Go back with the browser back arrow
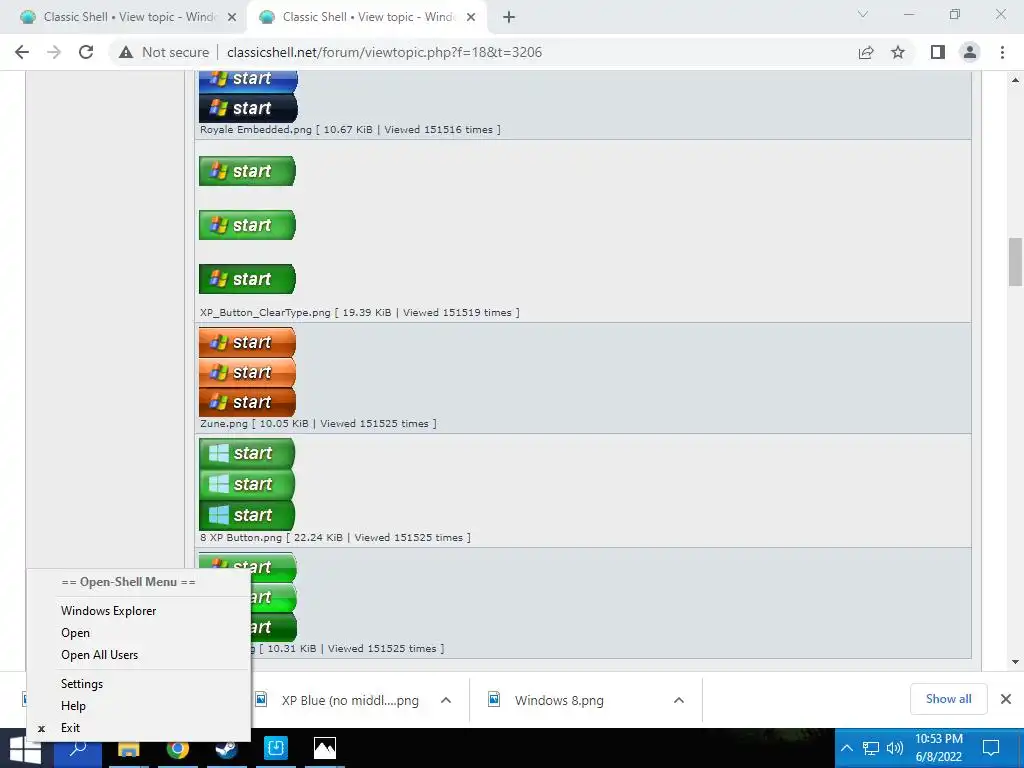 coord(22,52)
